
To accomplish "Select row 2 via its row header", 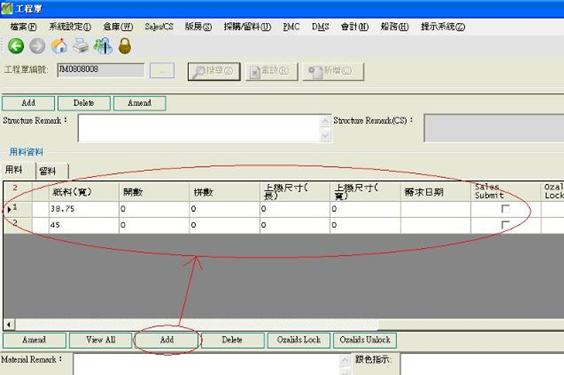I will coord(18,225).
